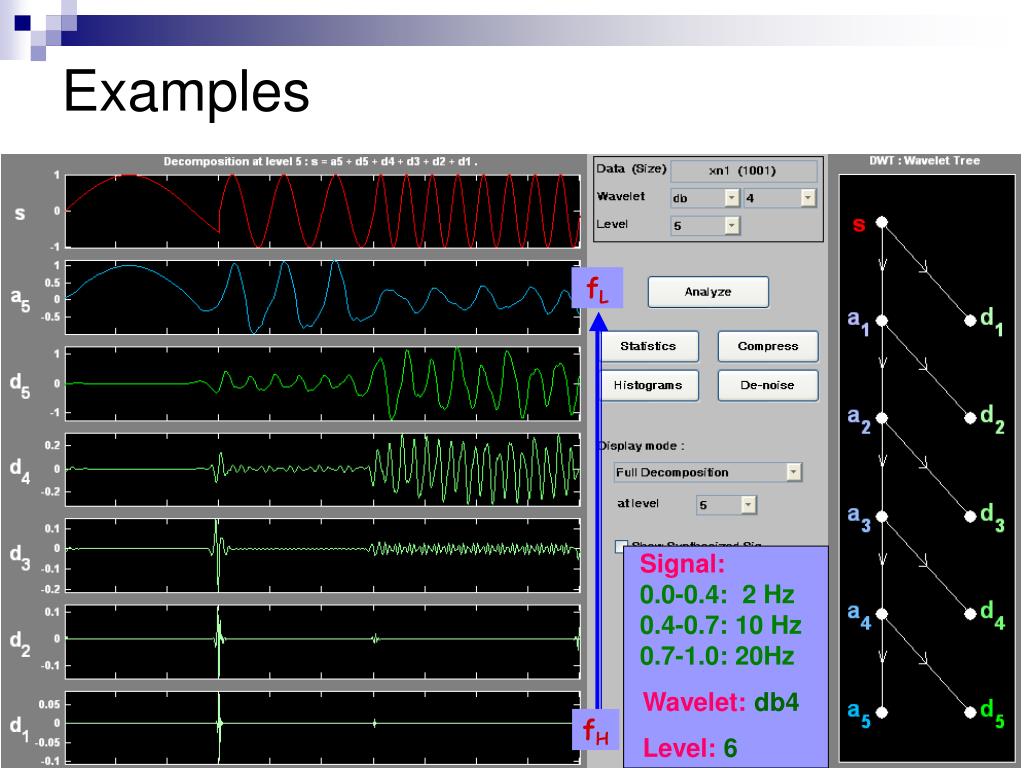Open Histograms
The image size is (1024, 768).
click(648, 385)
